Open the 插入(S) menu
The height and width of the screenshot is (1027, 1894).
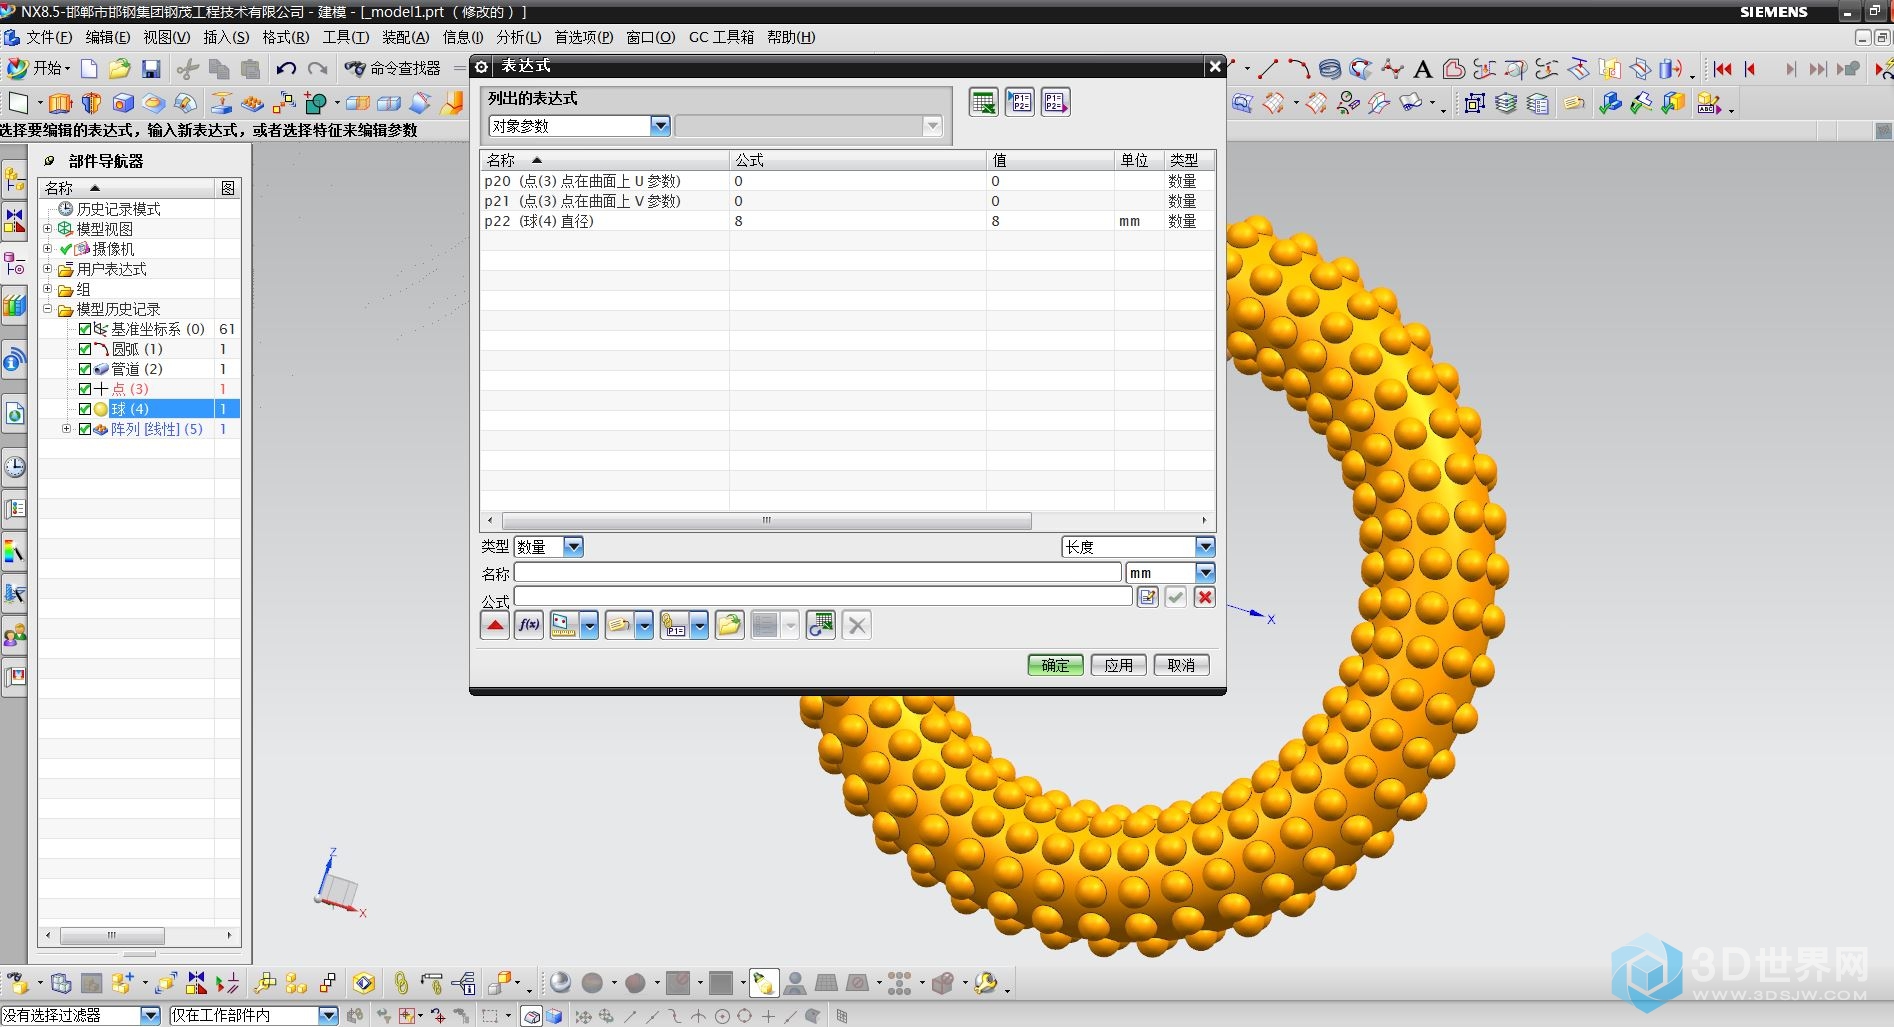point(226,38)
